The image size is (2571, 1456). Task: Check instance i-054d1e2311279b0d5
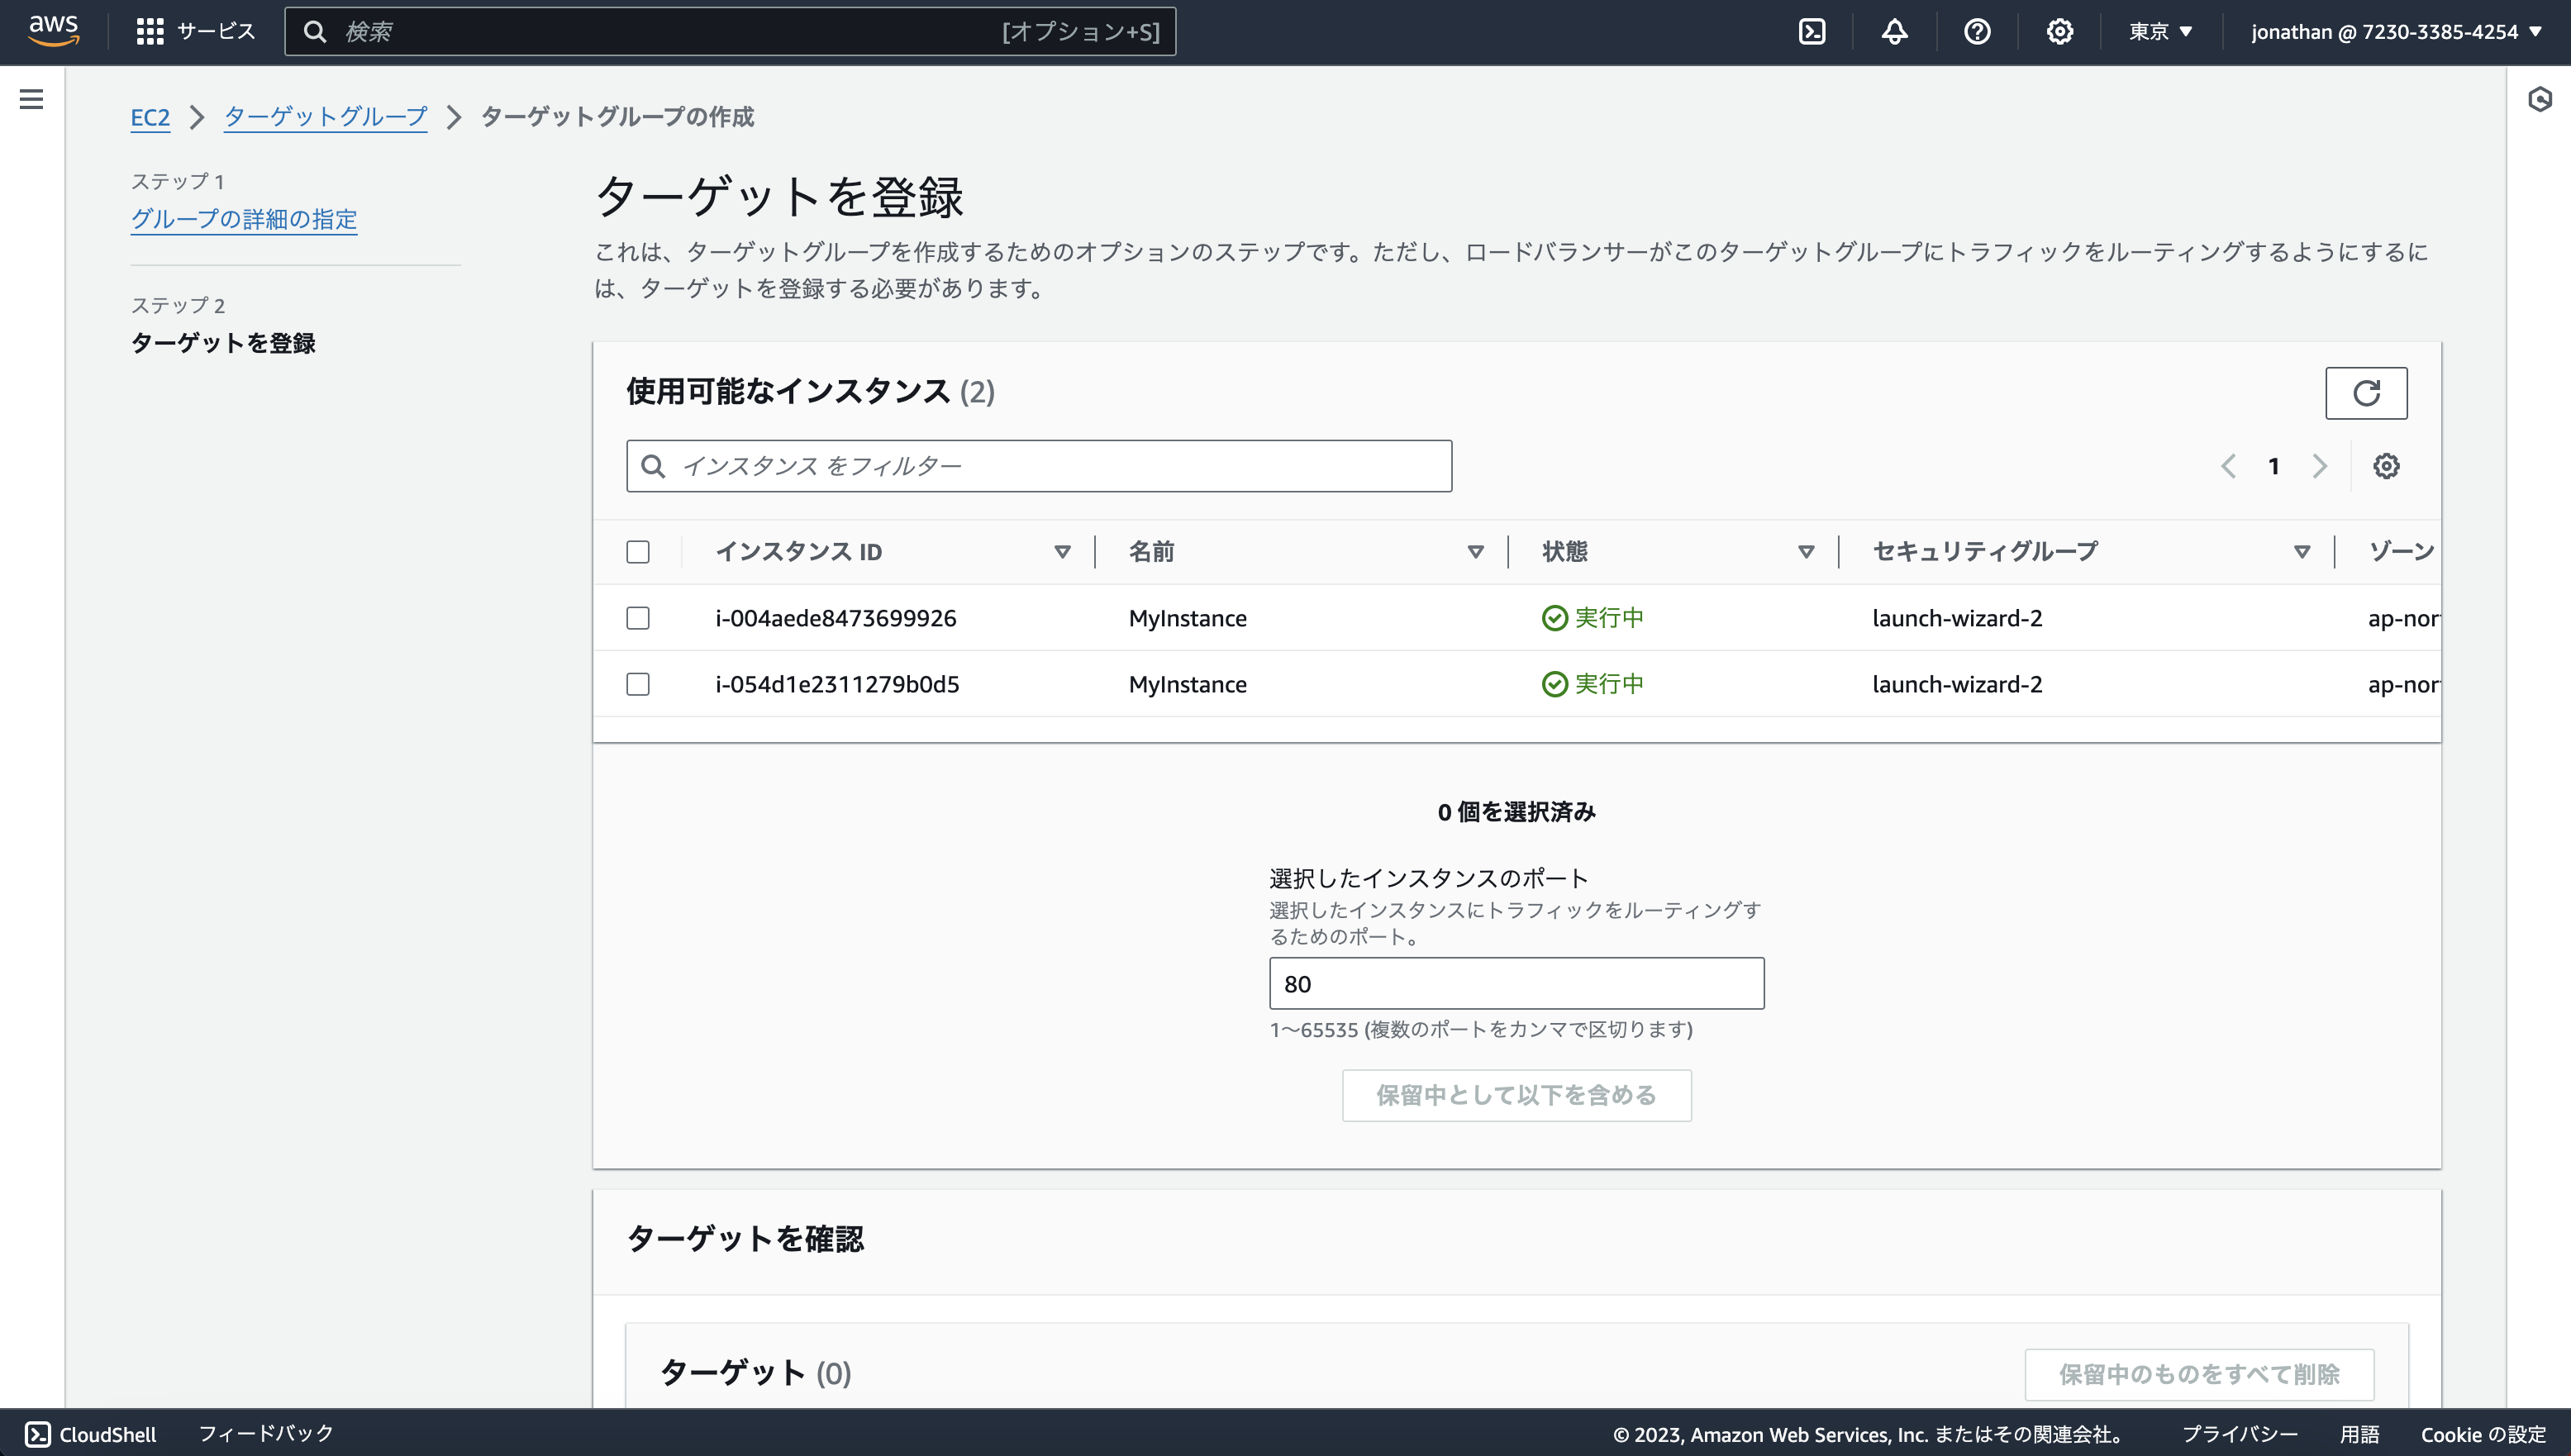pyautogui.click(x=638, y=684)
